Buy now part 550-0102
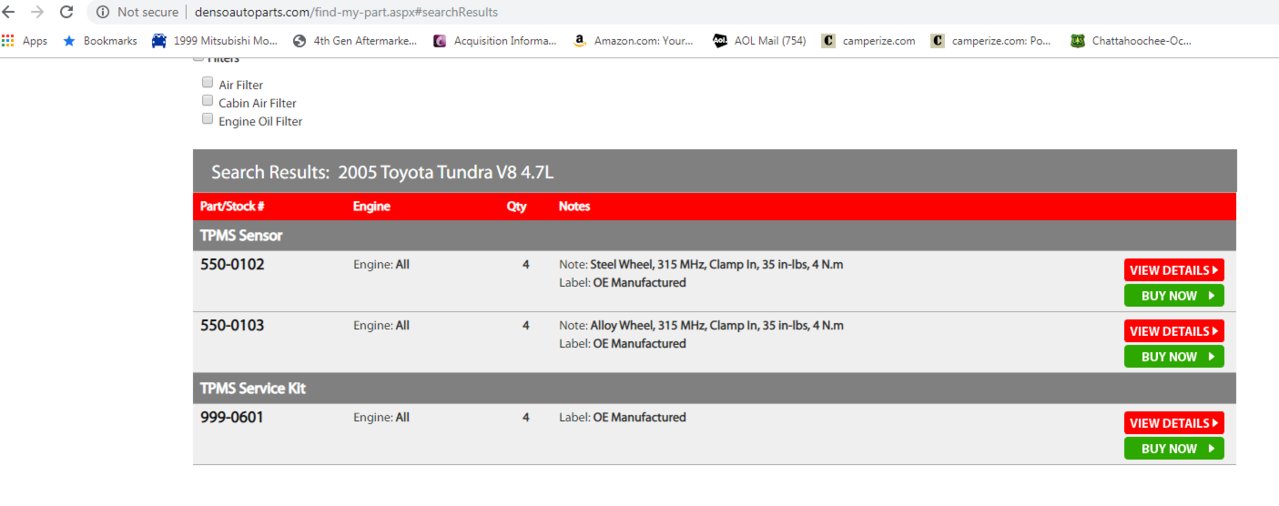Screen dimensions: 1279x506 click(1174, 296)
